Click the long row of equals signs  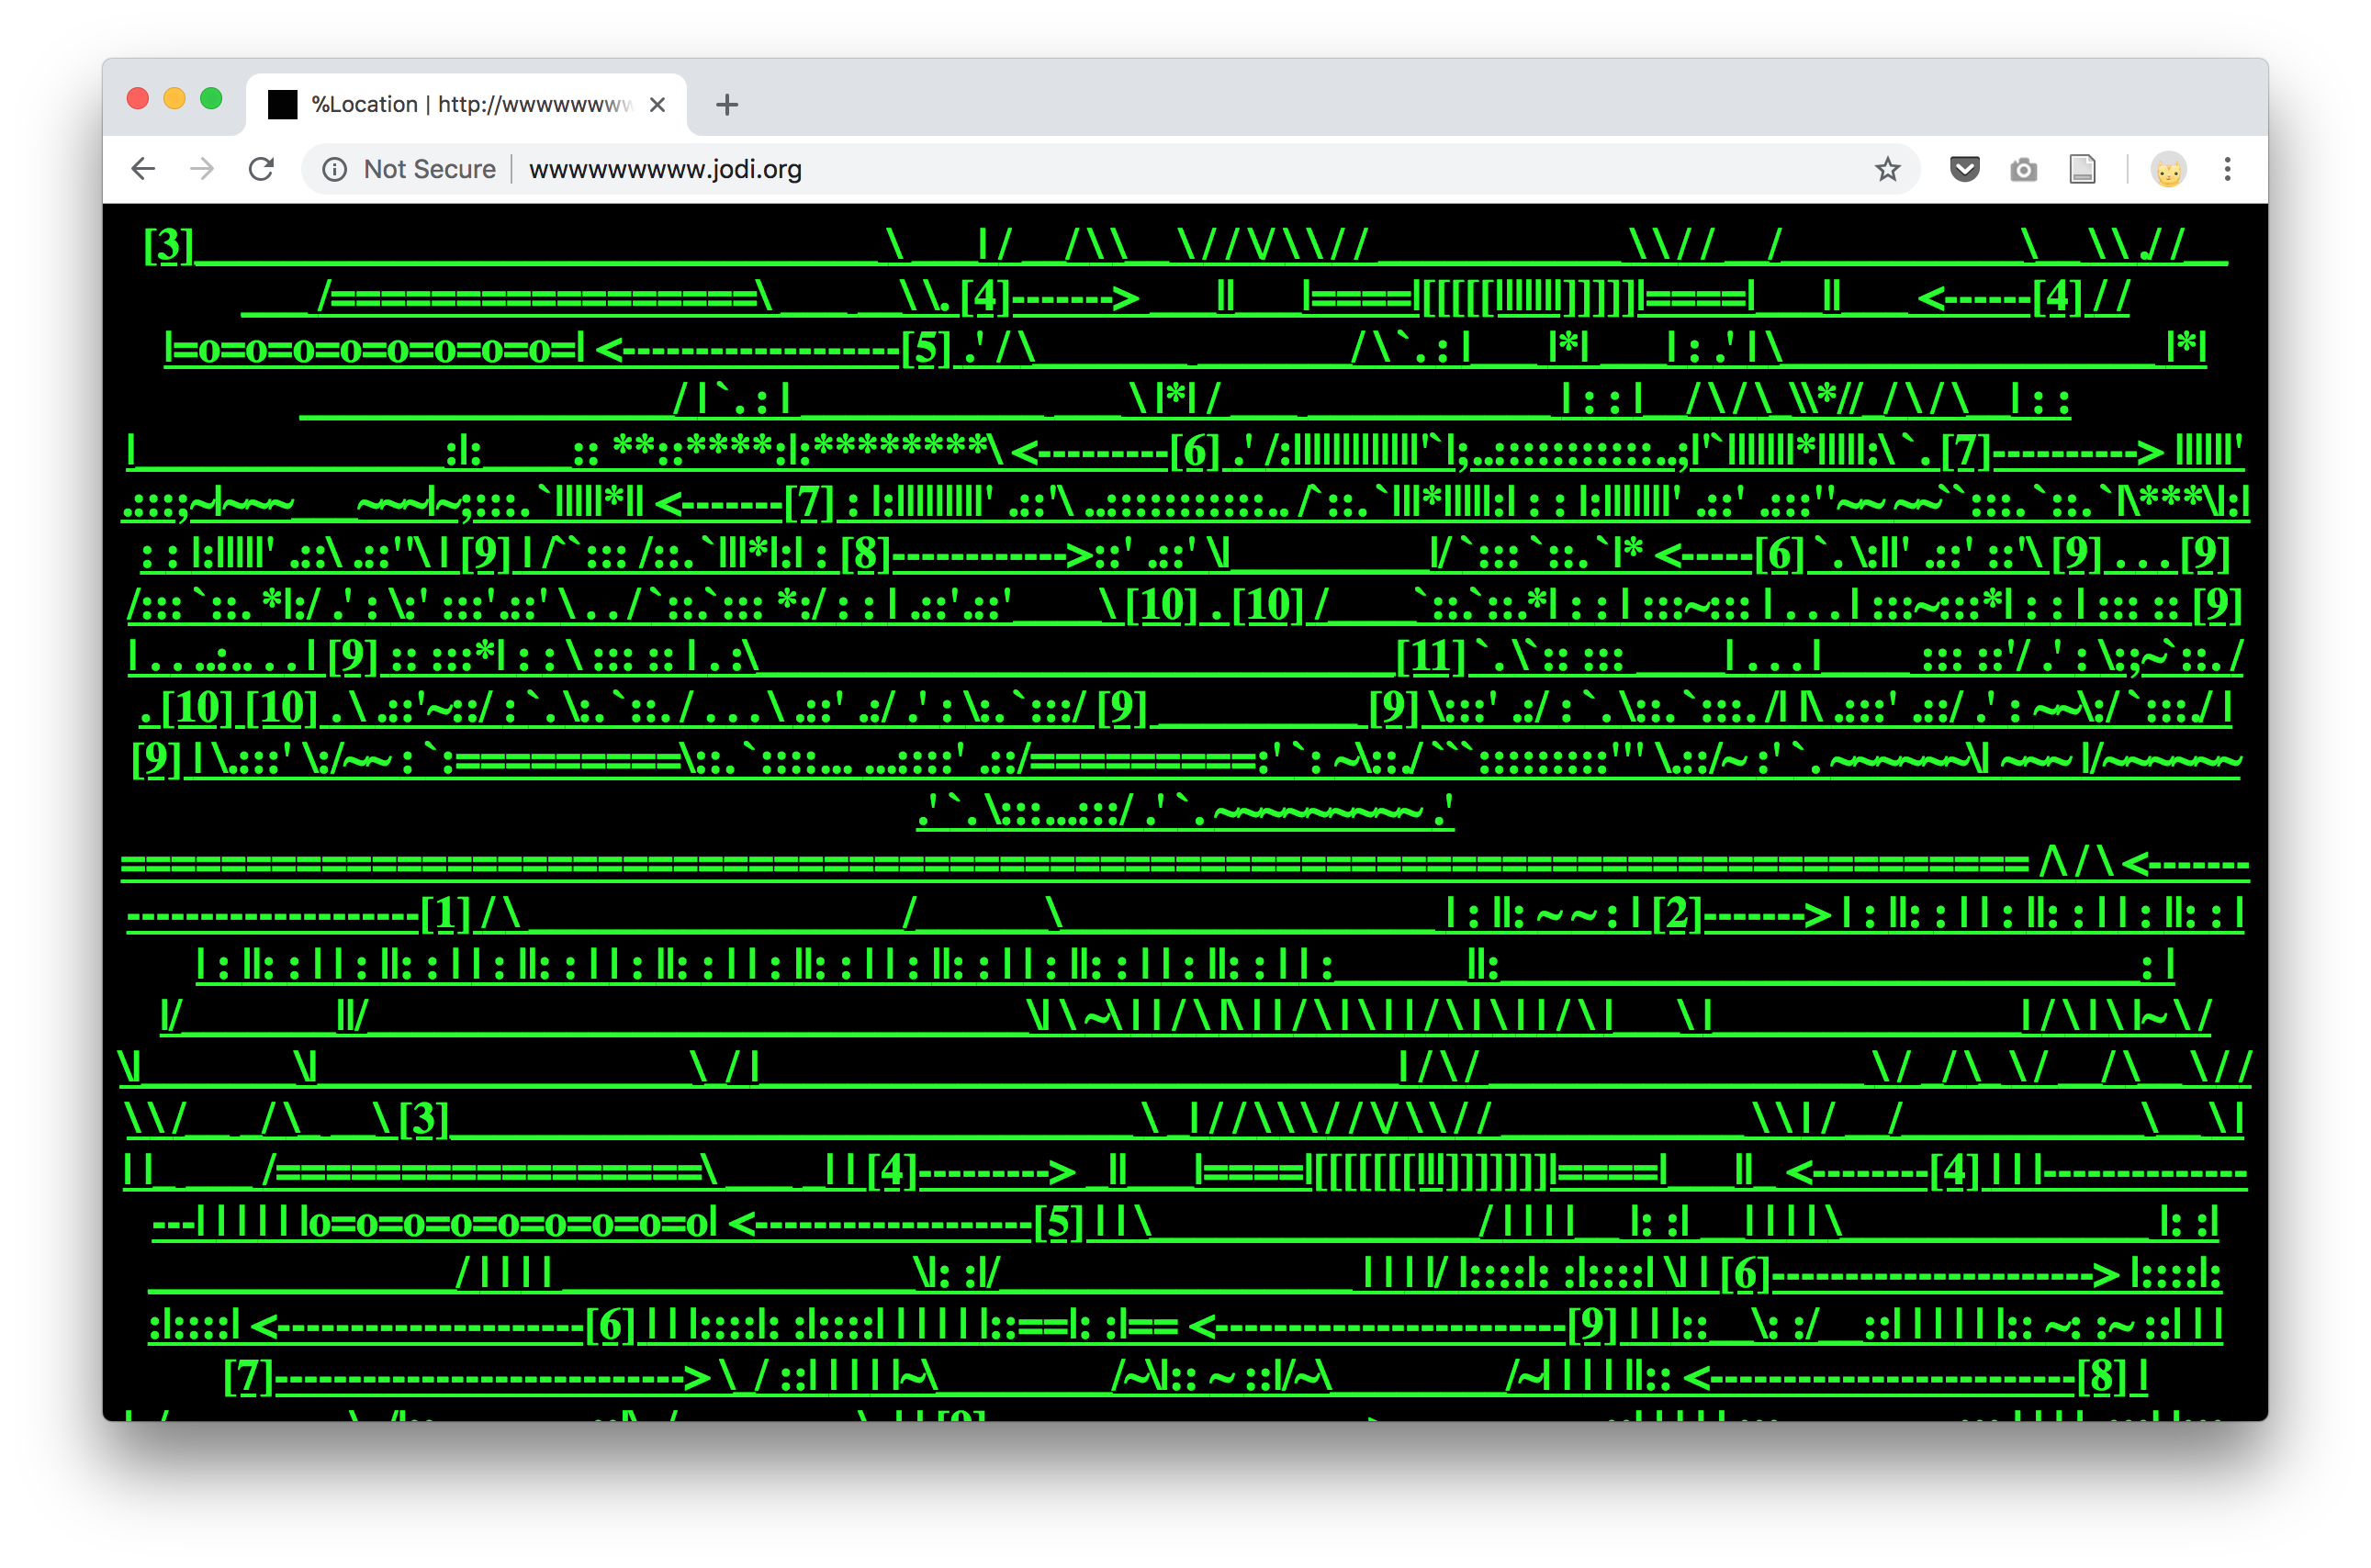click(x=1075, y=862)
